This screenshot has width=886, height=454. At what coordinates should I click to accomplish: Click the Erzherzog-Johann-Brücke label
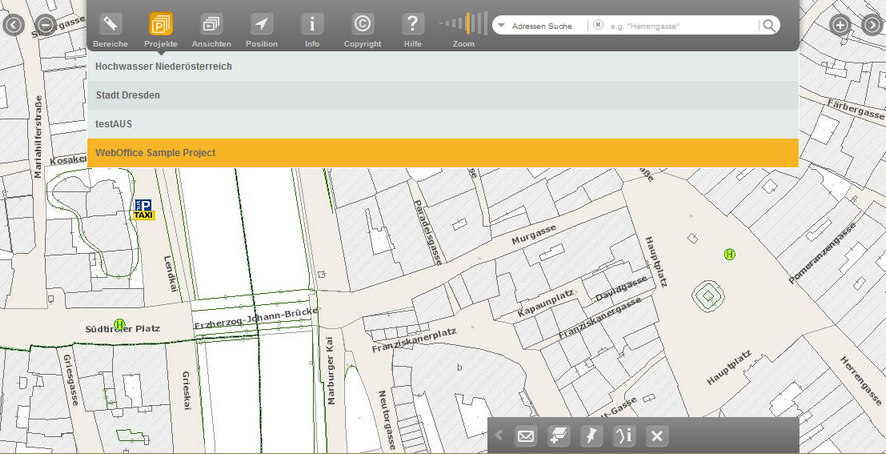[x=257, y=319]
